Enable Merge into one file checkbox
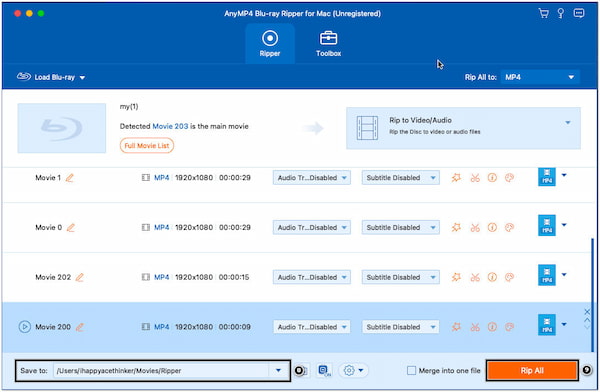The width and height of the screenshot is (600, 392). (411, 371)
